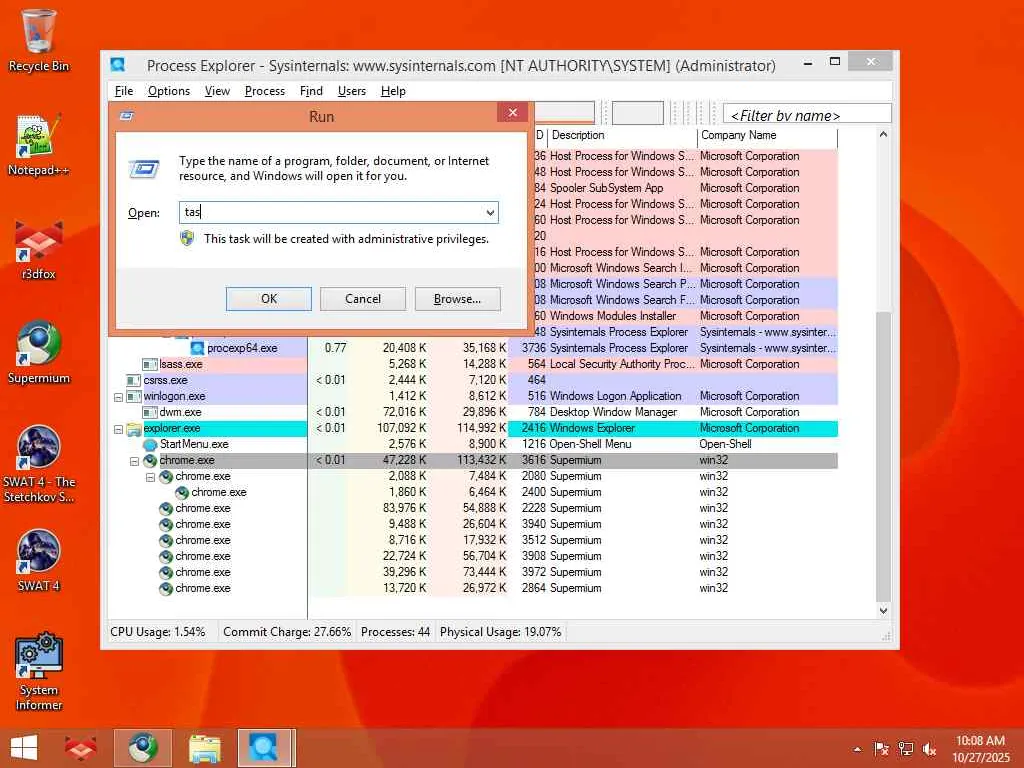Click the procexp64.exe process icon
This screenshot has height=768, width=1024.
point(197,348)
